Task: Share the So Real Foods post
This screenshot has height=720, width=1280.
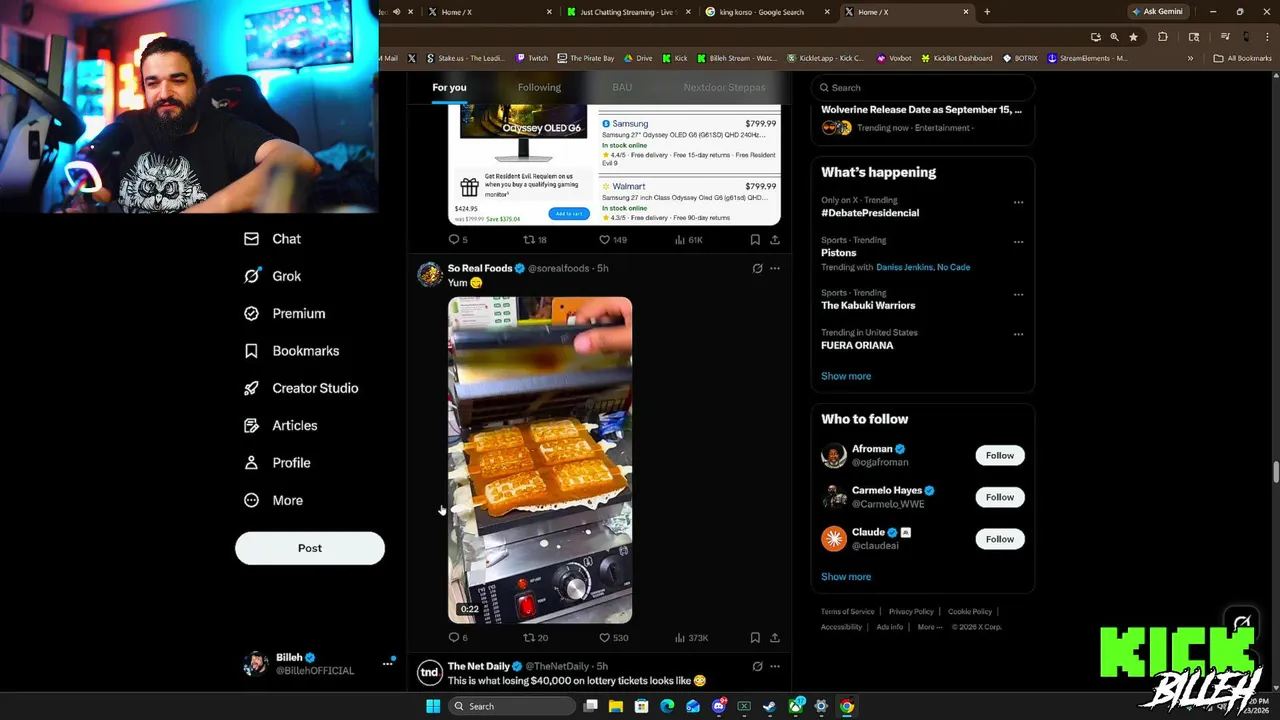Action: pos(774,637)
